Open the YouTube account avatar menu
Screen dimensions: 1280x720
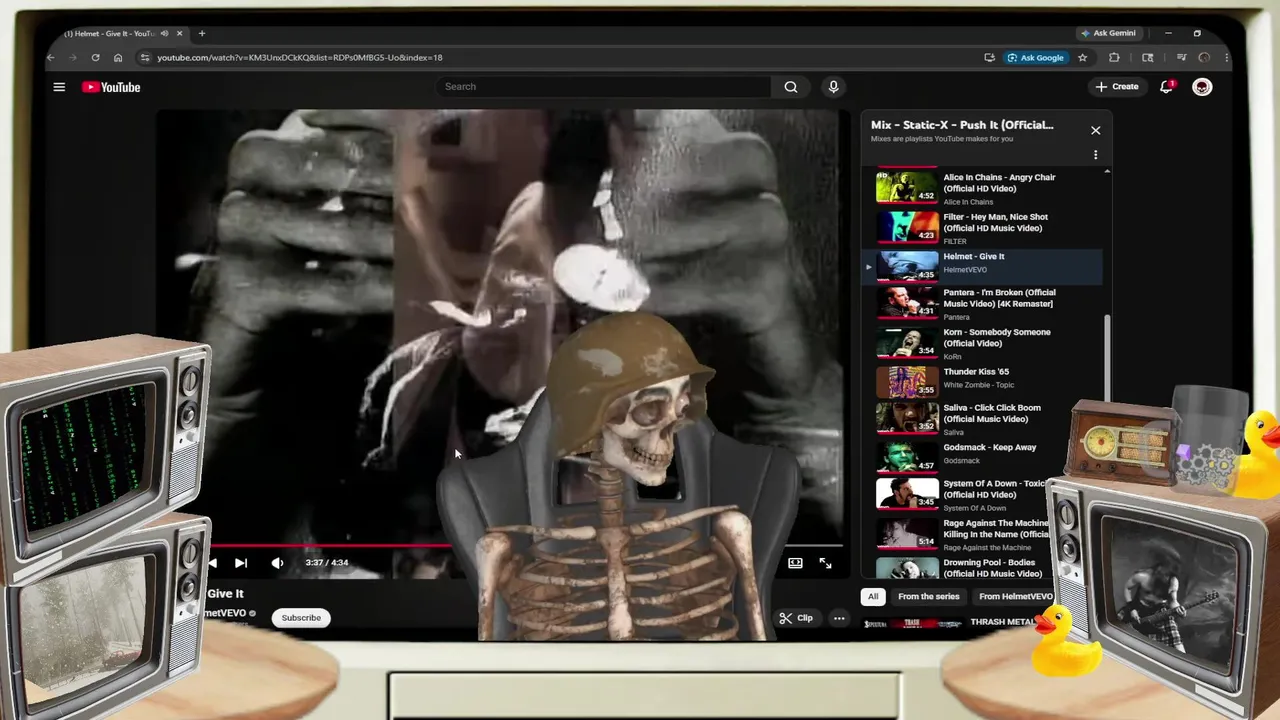pos(1202,87)
